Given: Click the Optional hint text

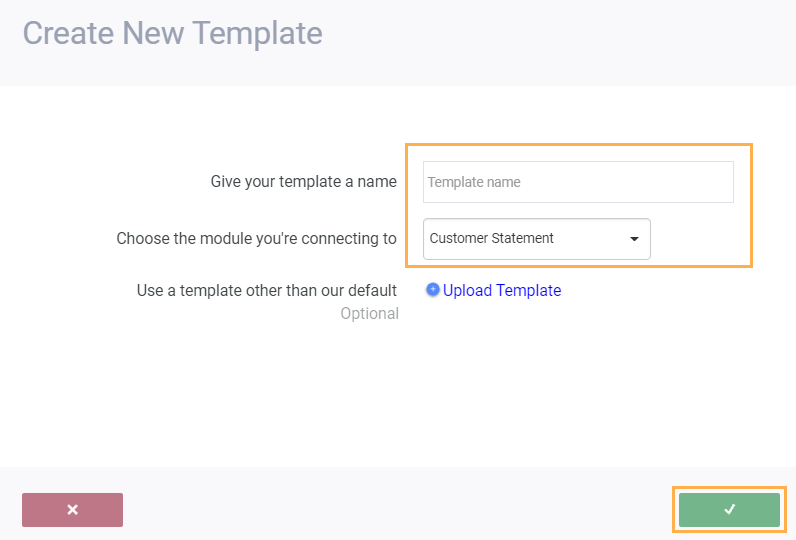Looking at the screenshot, I should (x=369, y=314).
